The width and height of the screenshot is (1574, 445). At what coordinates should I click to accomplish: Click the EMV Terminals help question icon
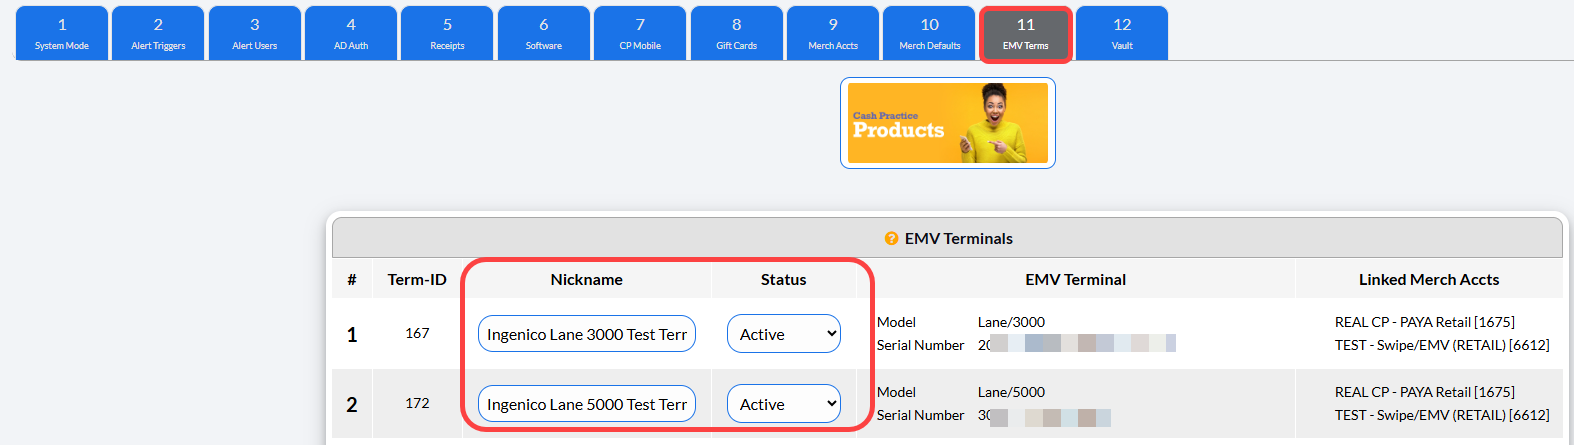(x=891, y=238)
